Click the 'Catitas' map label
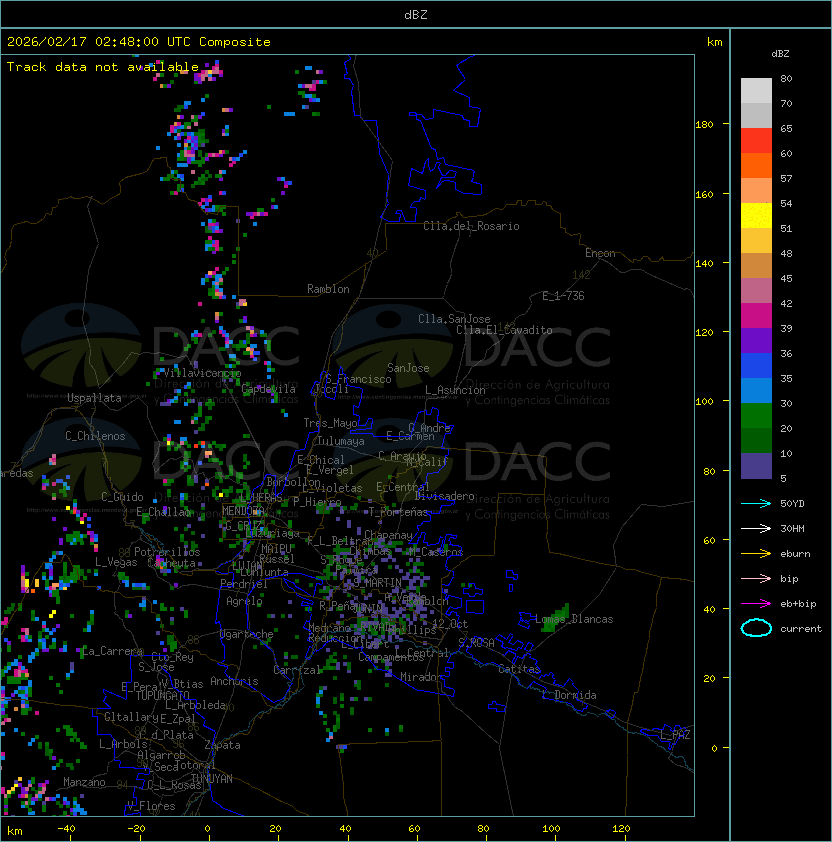The image size is (832, 842). click(519, 669)
